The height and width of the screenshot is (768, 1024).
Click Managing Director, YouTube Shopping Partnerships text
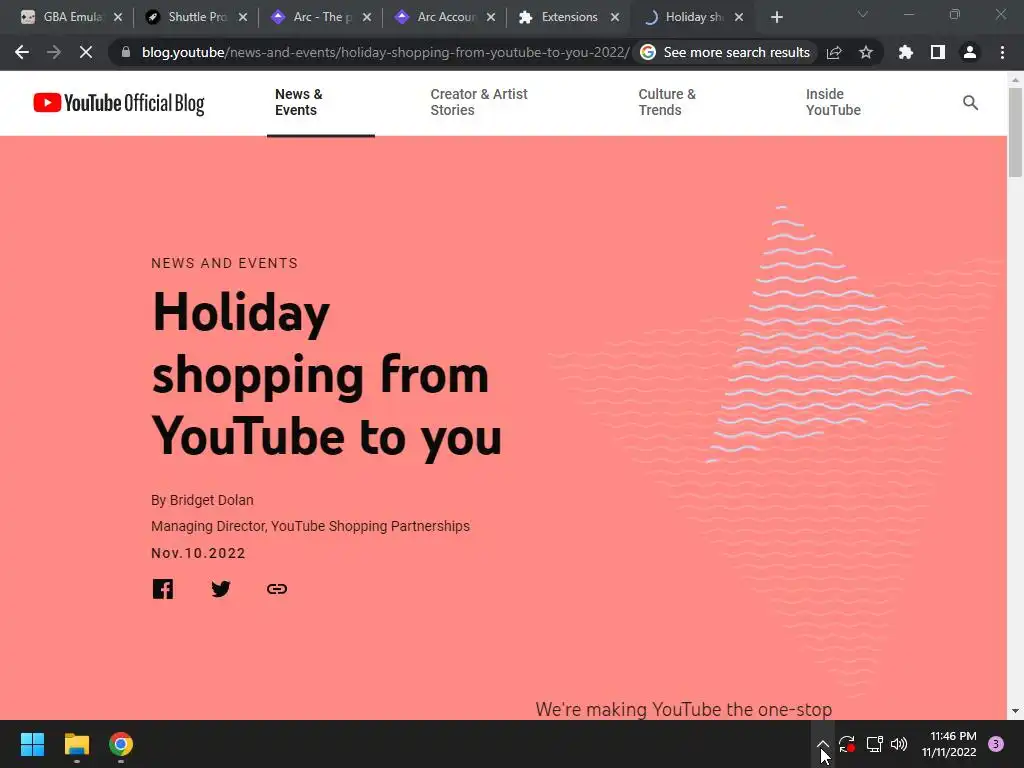[x=310, y=526]
